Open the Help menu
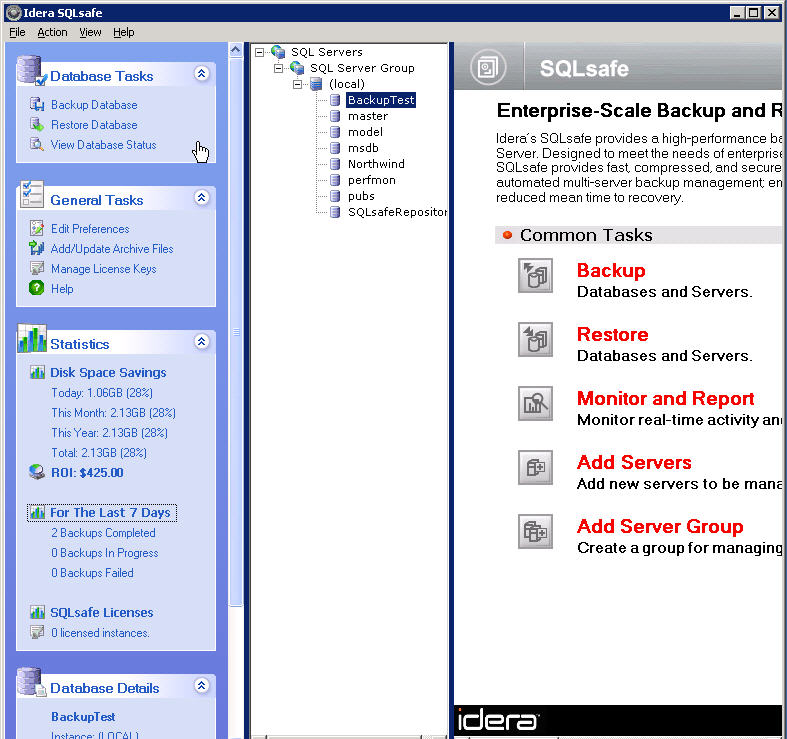 point(123,32)
